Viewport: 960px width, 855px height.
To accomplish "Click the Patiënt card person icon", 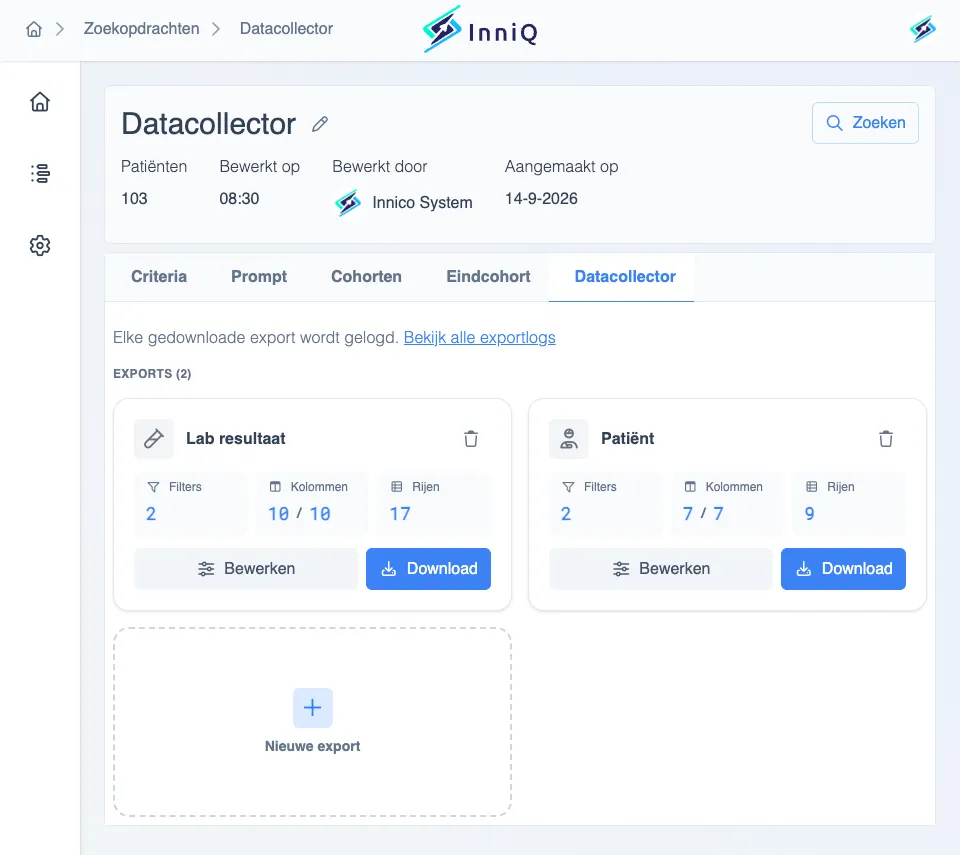I will point(569,439).
